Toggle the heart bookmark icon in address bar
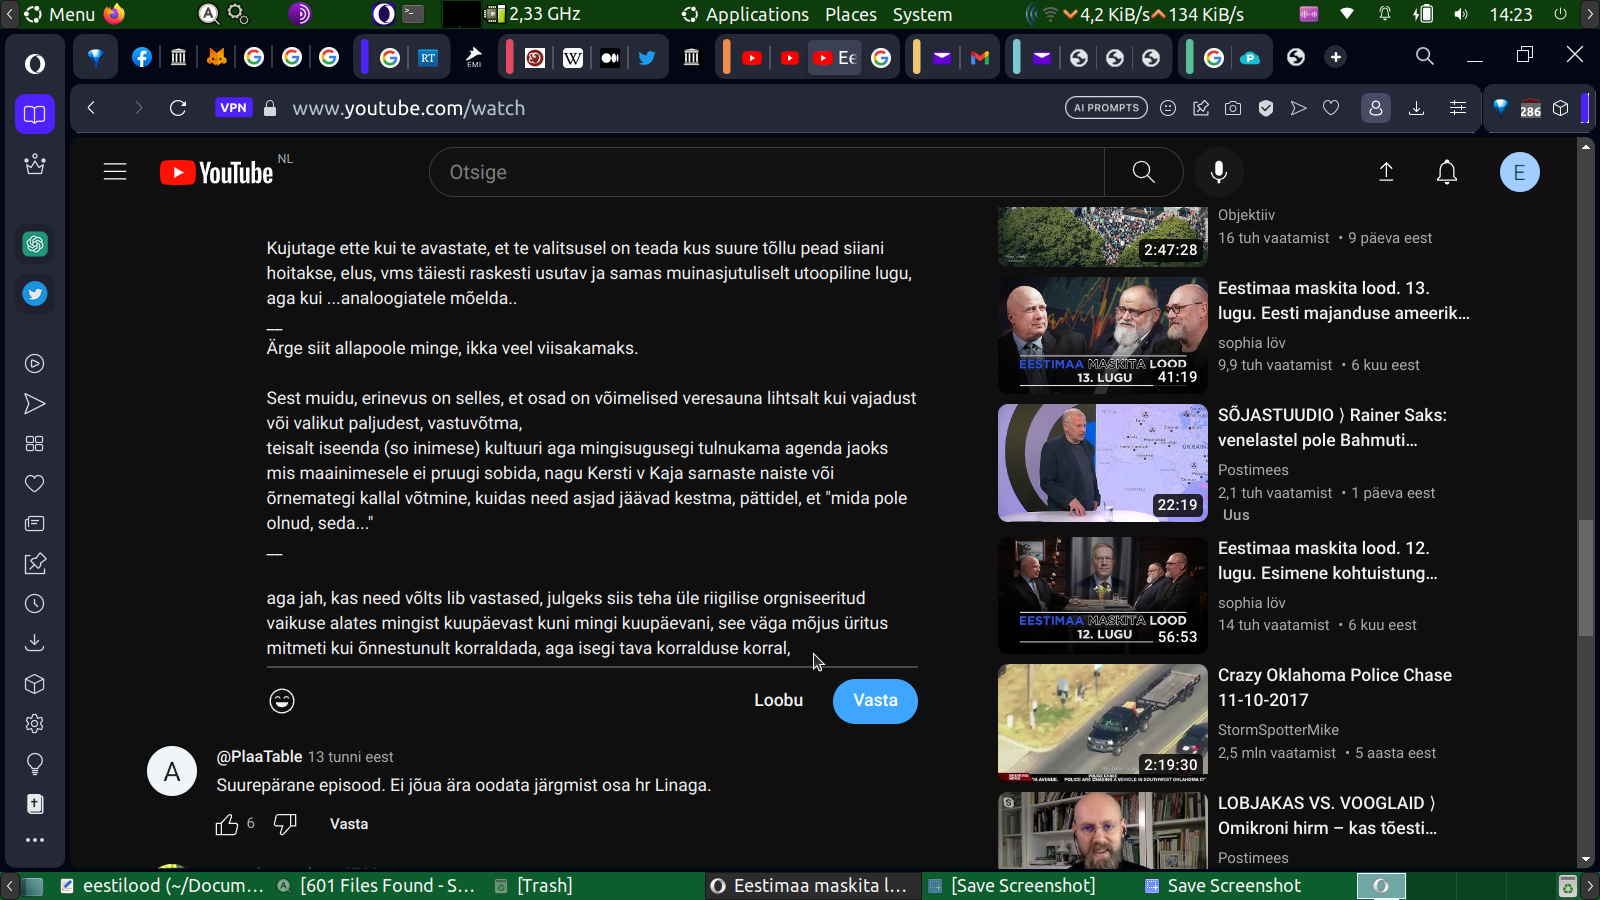This screenshot has height=900, width=1600. [x=1331, y=108]
